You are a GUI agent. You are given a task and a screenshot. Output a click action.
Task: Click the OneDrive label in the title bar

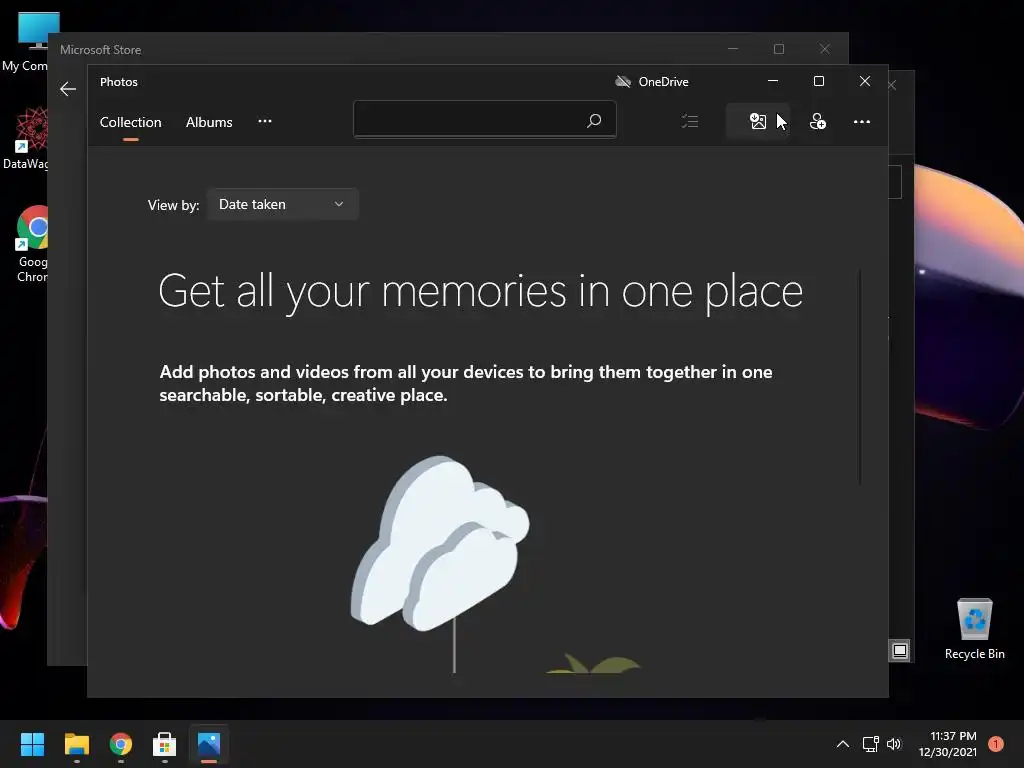click(x=664, y=82)
